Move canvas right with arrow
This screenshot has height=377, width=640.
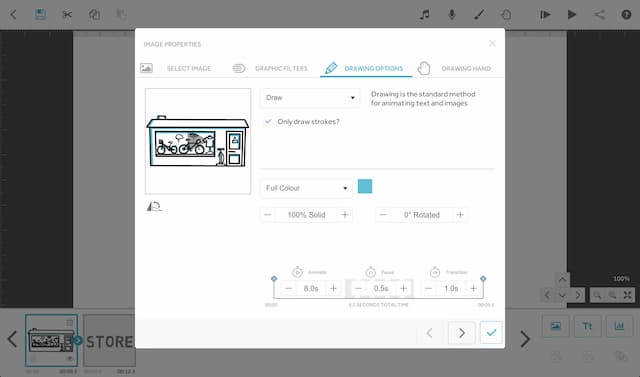(x=578, y=295)
